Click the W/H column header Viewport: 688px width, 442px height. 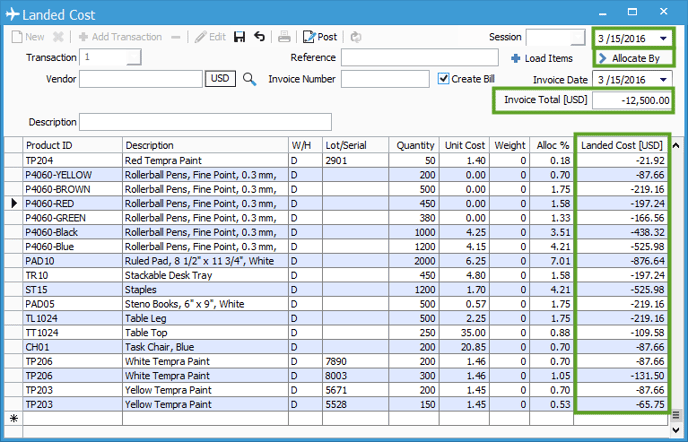[x=305, y=145]
